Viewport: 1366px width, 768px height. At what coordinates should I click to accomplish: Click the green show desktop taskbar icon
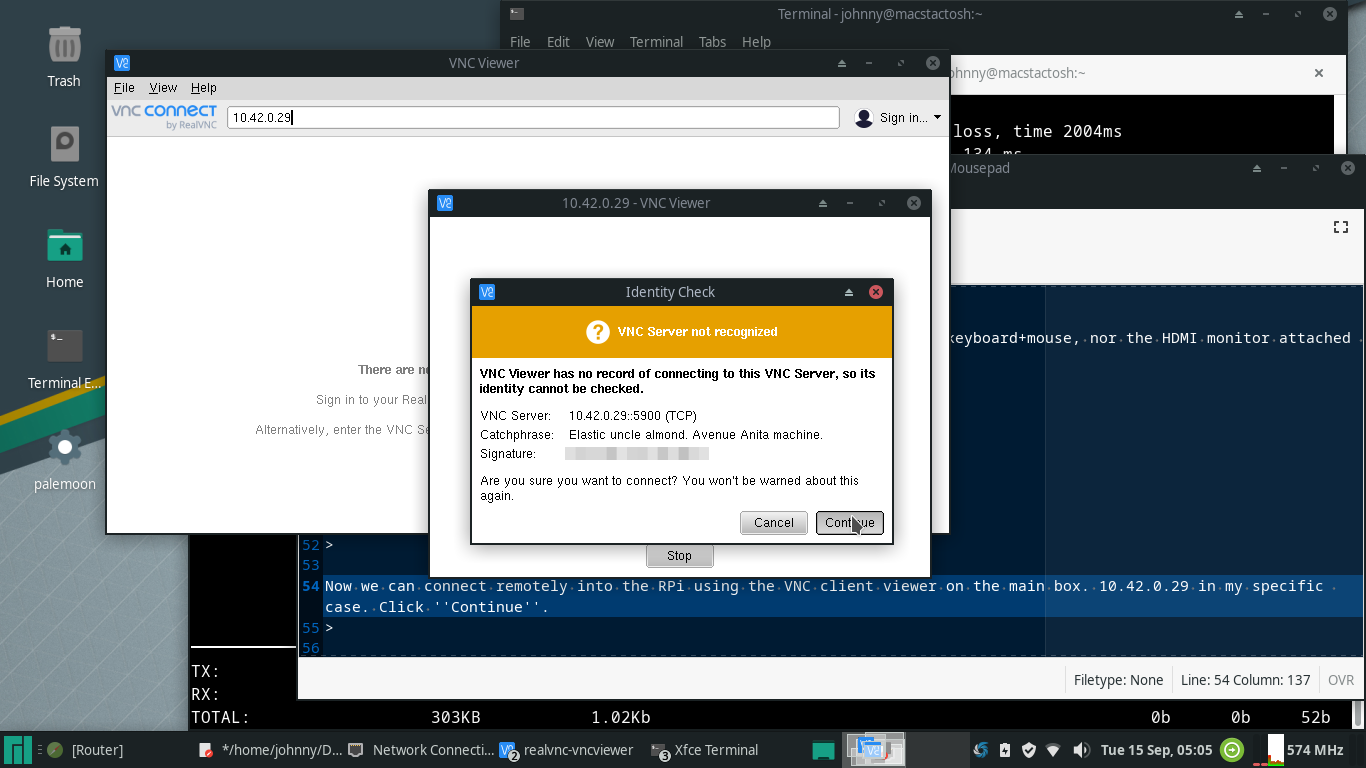point(823,750)
